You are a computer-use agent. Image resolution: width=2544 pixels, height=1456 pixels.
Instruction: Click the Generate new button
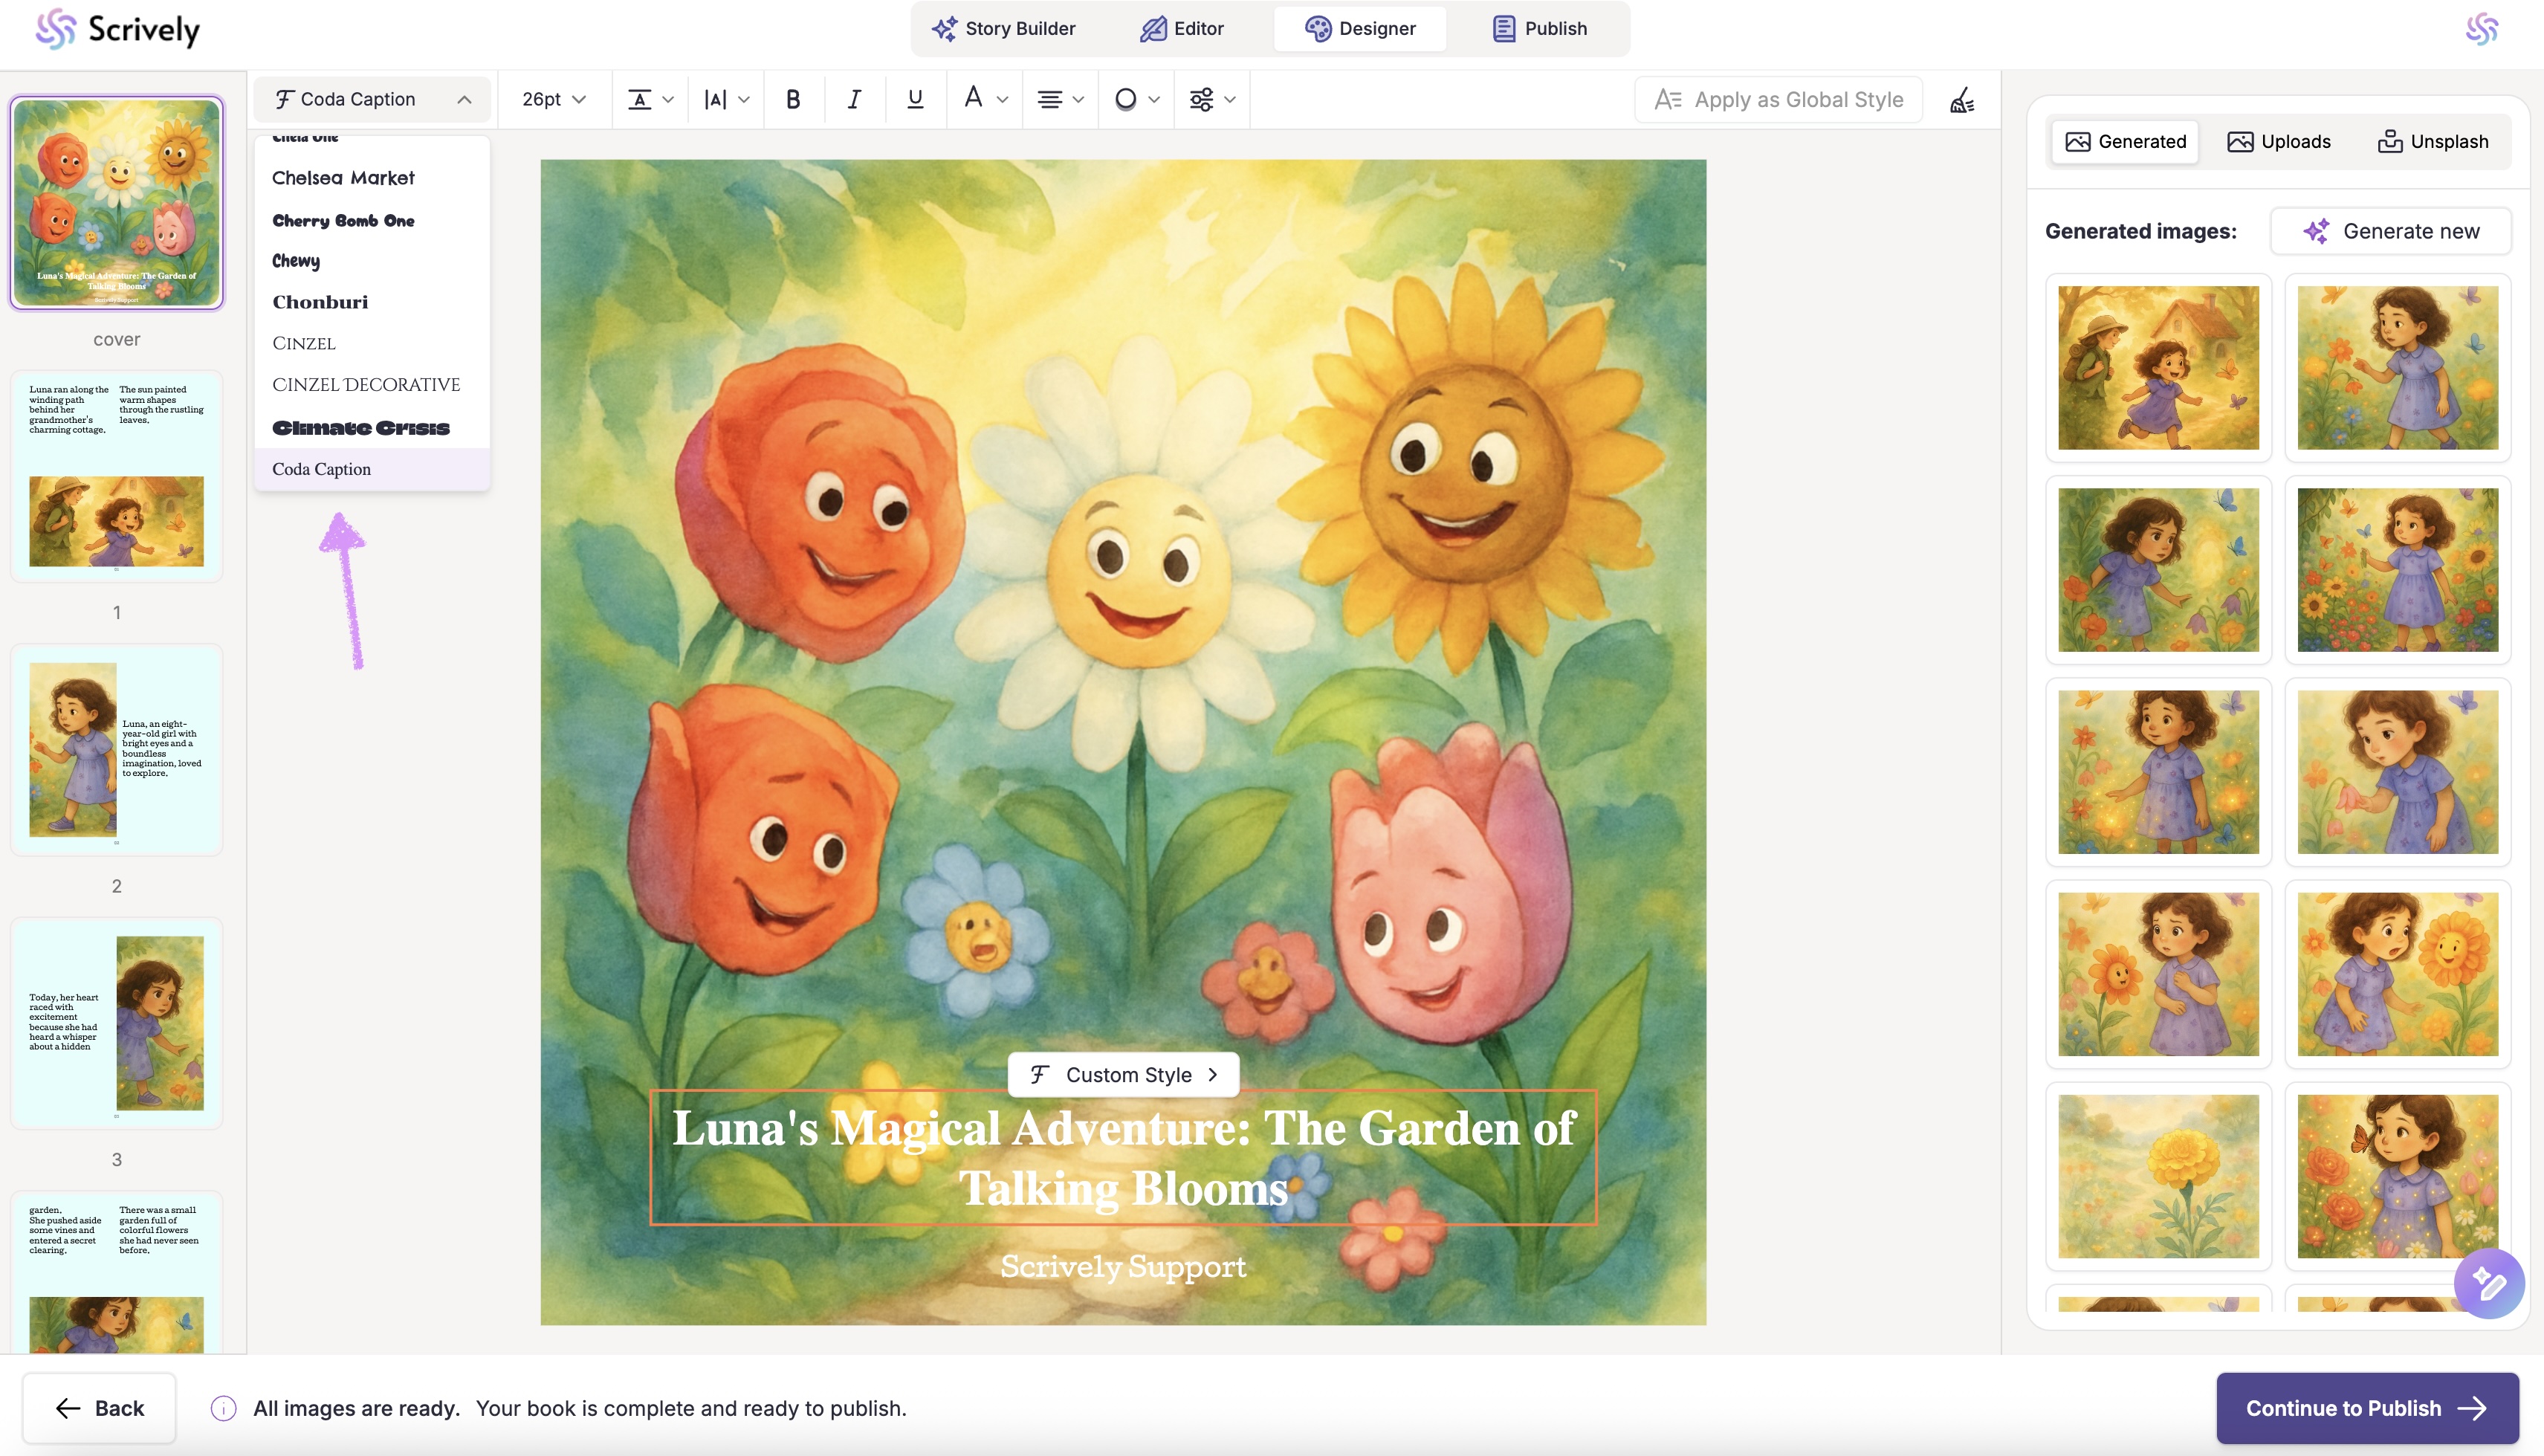click(2391, 231)
